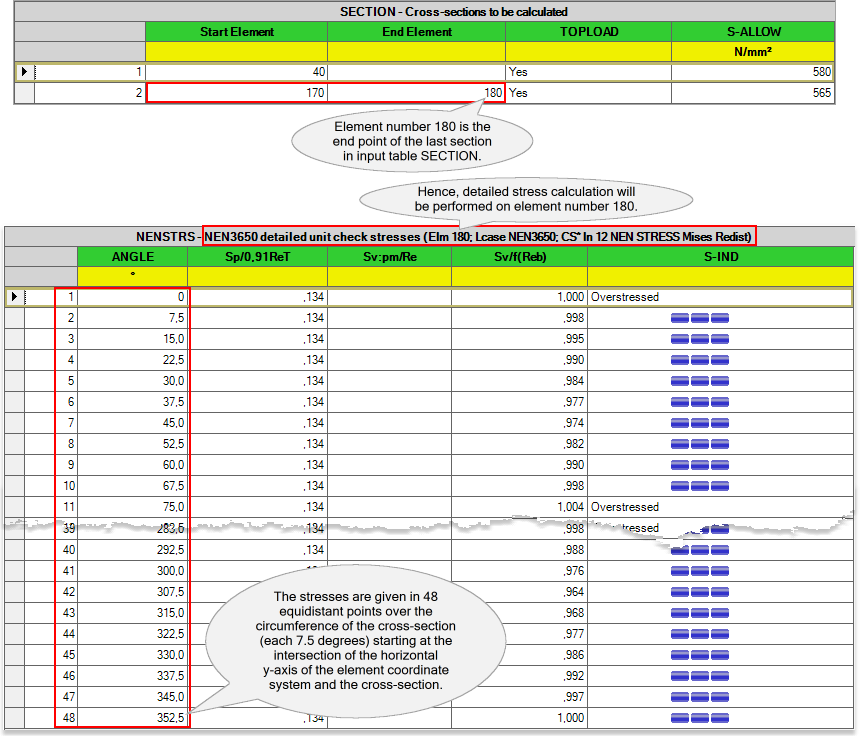Click the S-IND bars in row 5
The image size is (862, 737).
(x=699, y=381)
